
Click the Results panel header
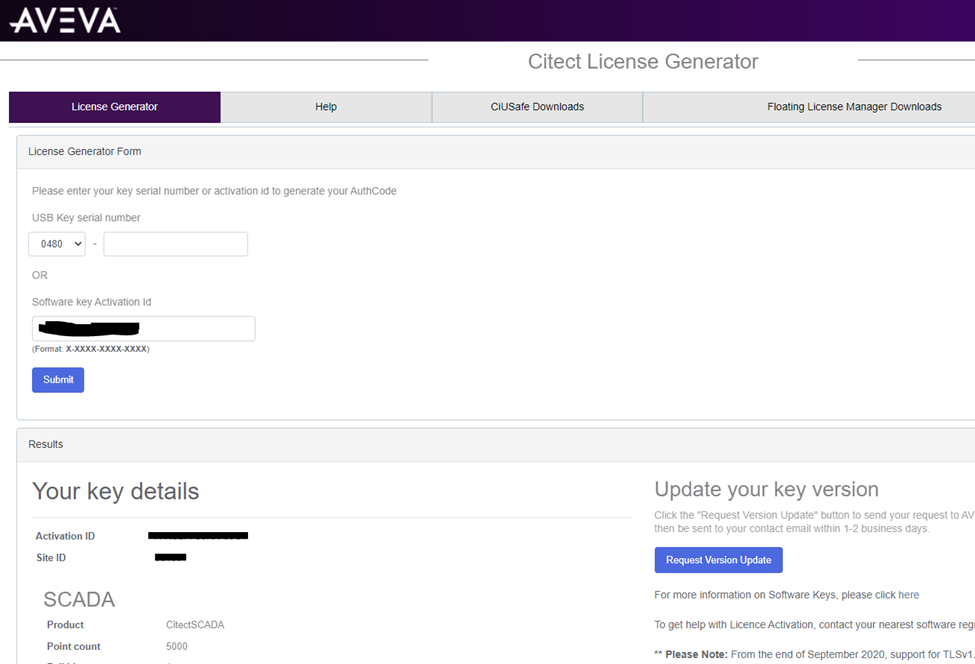(x=496, y=445)
